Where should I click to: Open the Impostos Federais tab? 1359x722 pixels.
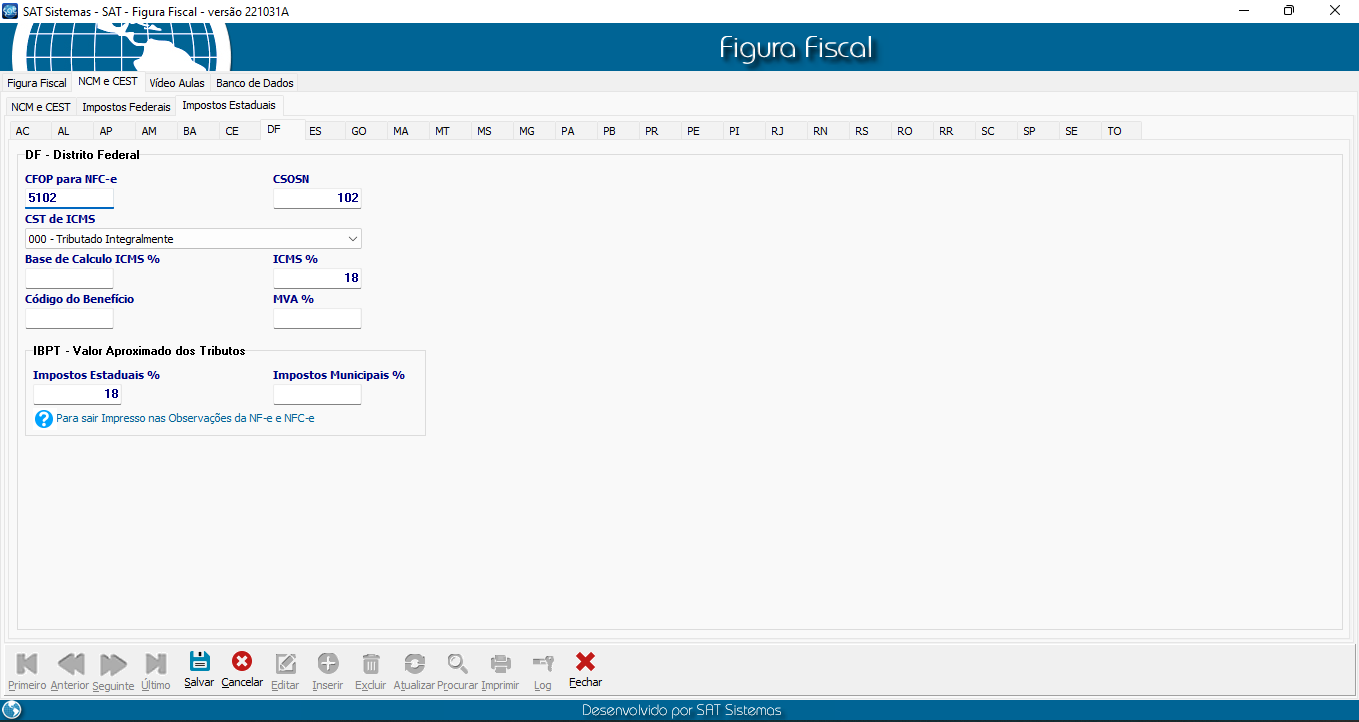tap(126, 106)
